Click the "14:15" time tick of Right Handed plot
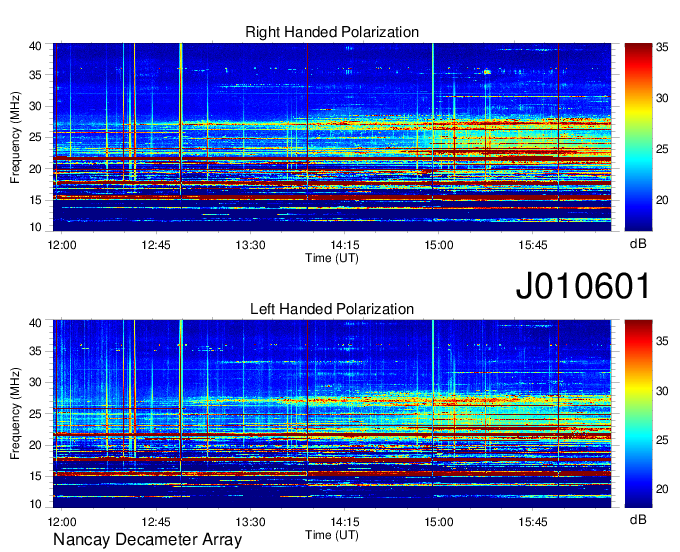 point(345,245)
